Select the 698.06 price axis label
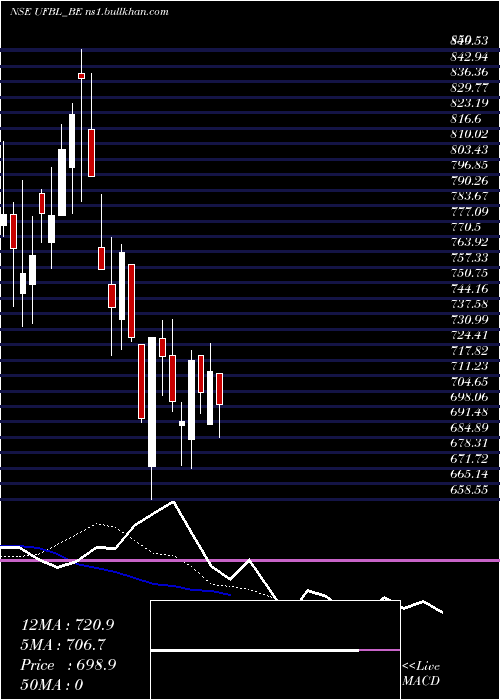This screenshot has width=500, height=700. coord(469,397)
